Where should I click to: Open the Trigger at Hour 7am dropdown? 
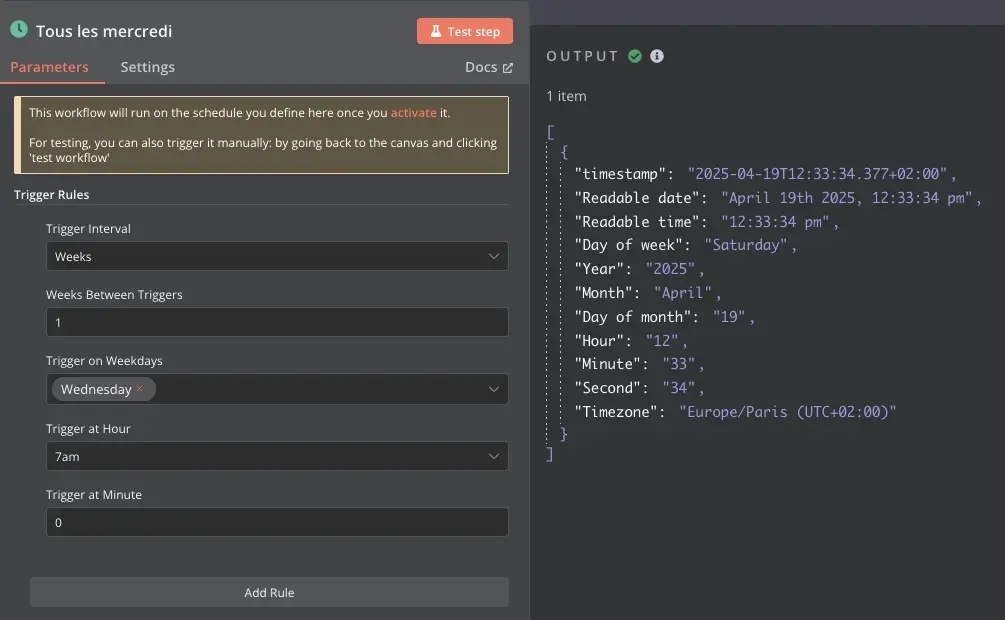[x=277, y=457]
